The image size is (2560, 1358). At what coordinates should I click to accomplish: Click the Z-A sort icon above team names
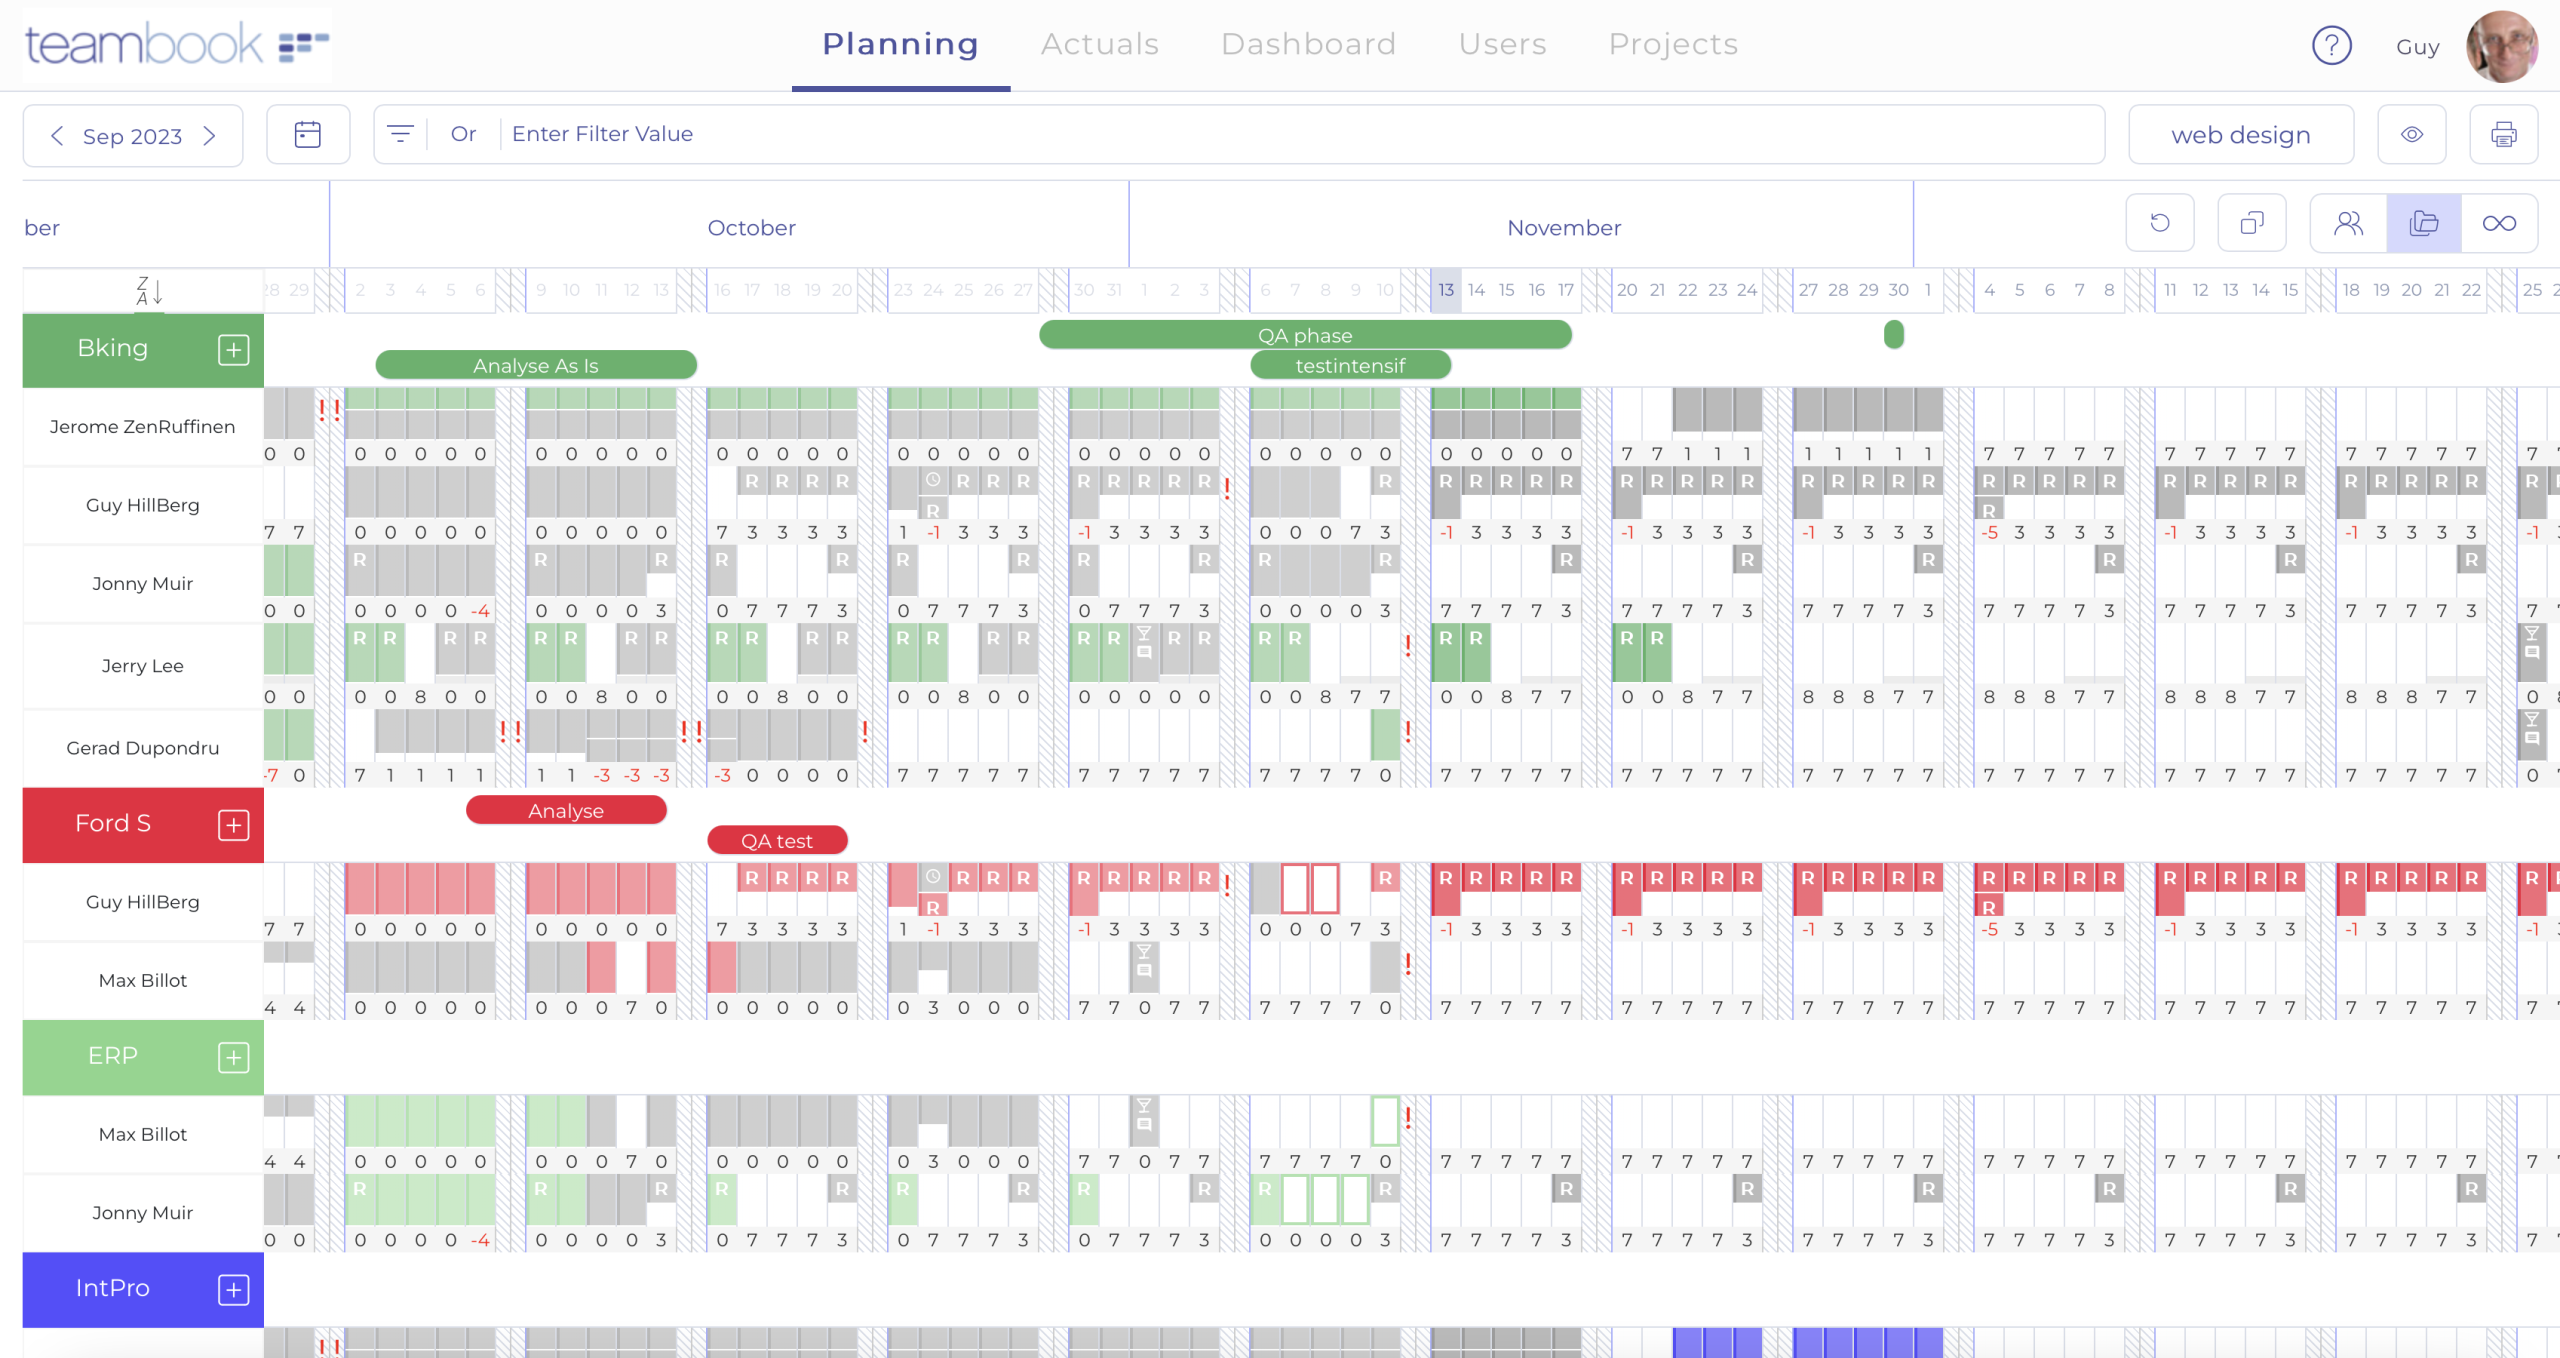(150, 290)
